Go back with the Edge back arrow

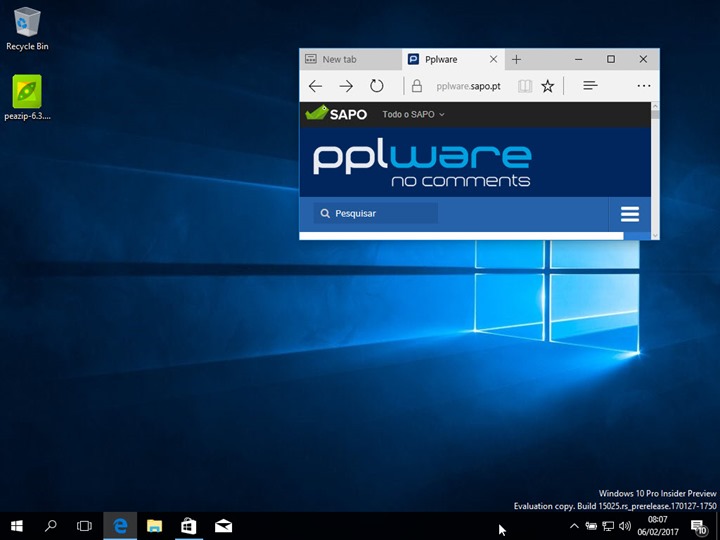point(315,86)
